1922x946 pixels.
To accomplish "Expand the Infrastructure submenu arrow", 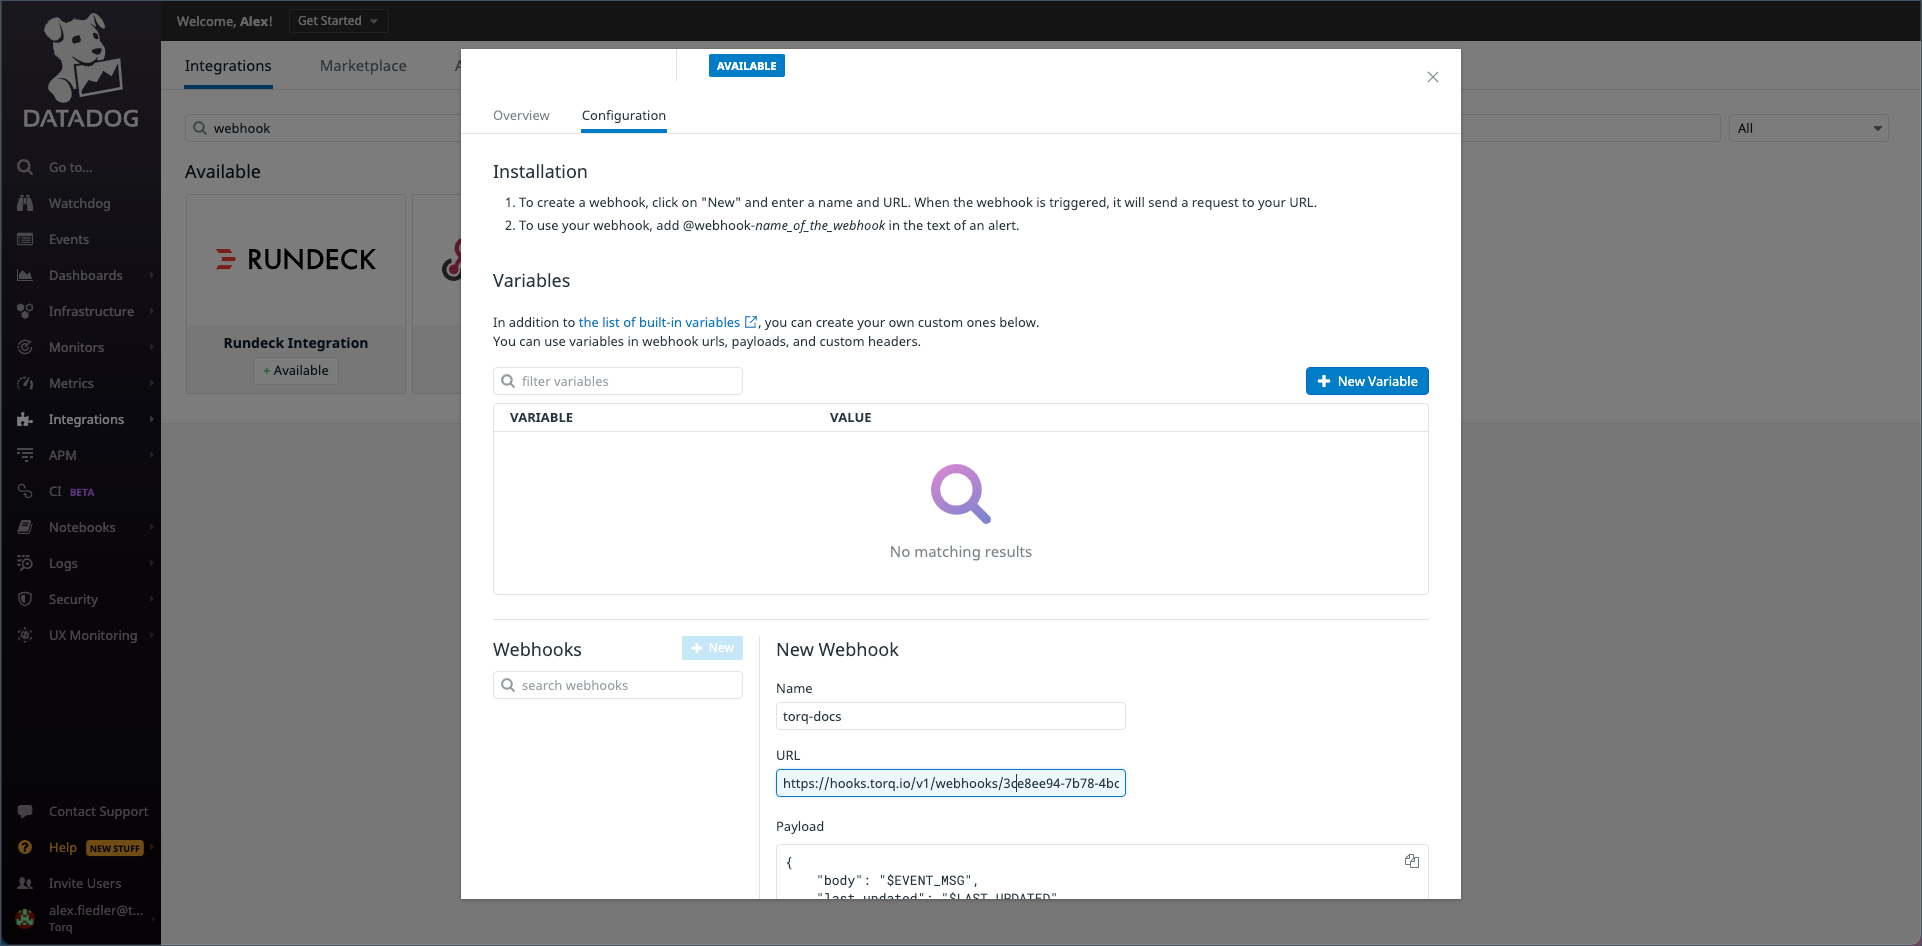I will click(x=152, y=311).
